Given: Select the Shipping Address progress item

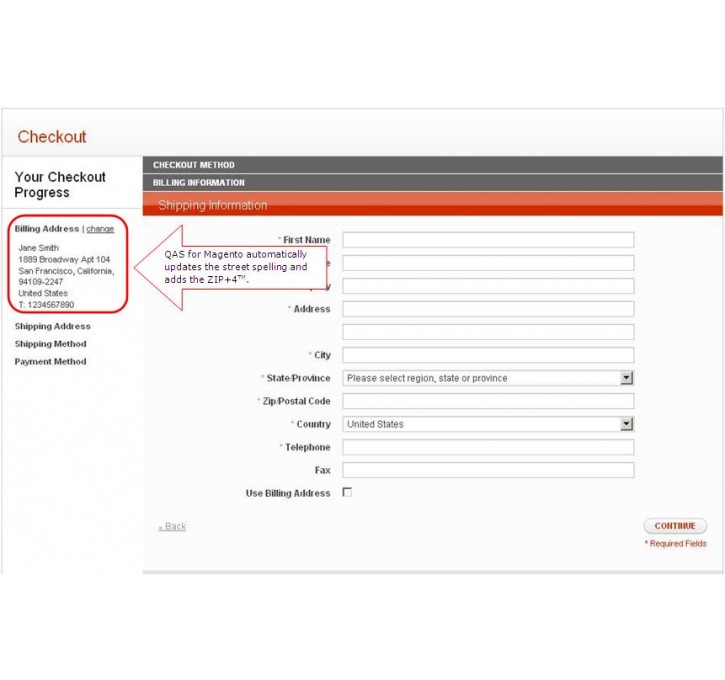Looking at the screenshot, I should (53, 326).
